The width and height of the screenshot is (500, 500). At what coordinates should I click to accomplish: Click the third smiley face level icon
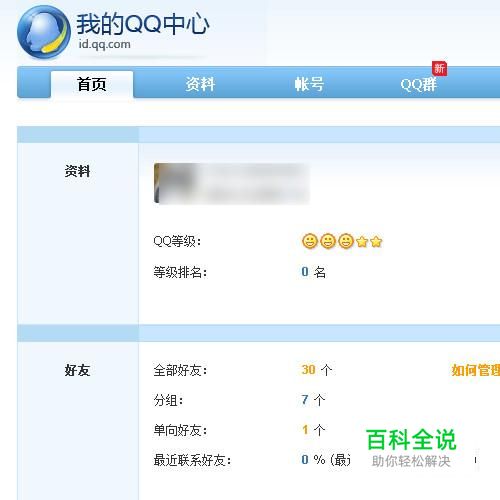coord(346,241)
